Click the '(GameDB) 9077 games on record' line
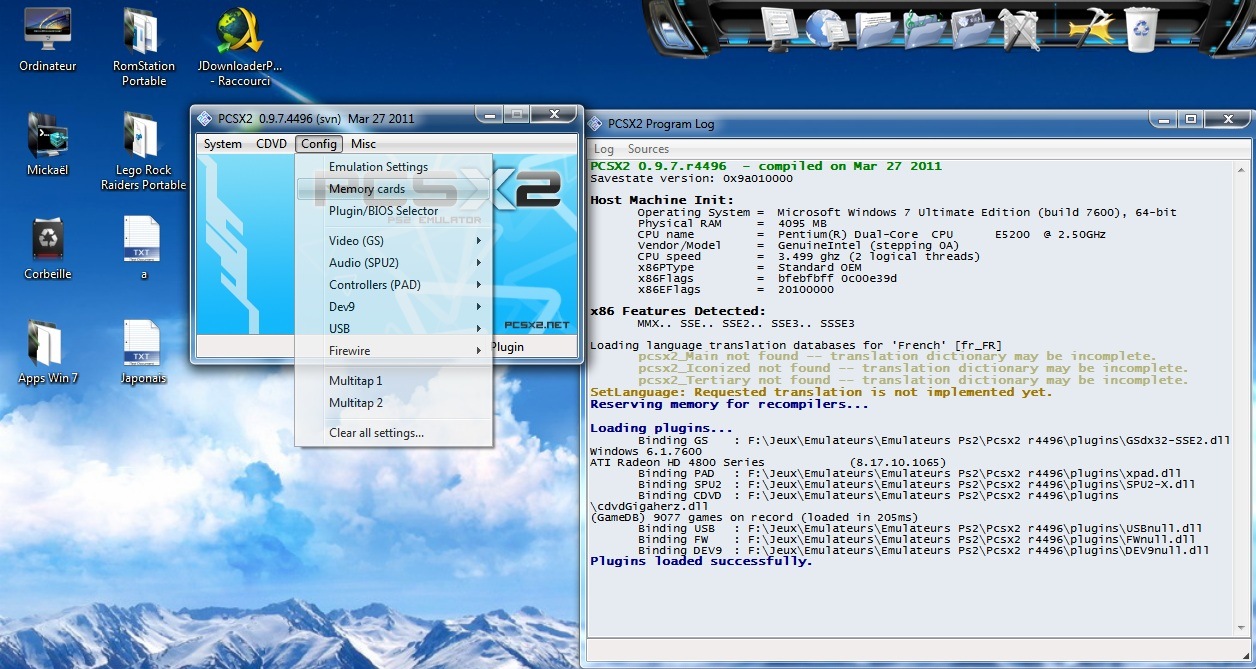 pyautogui.click(x=754, y=517)
